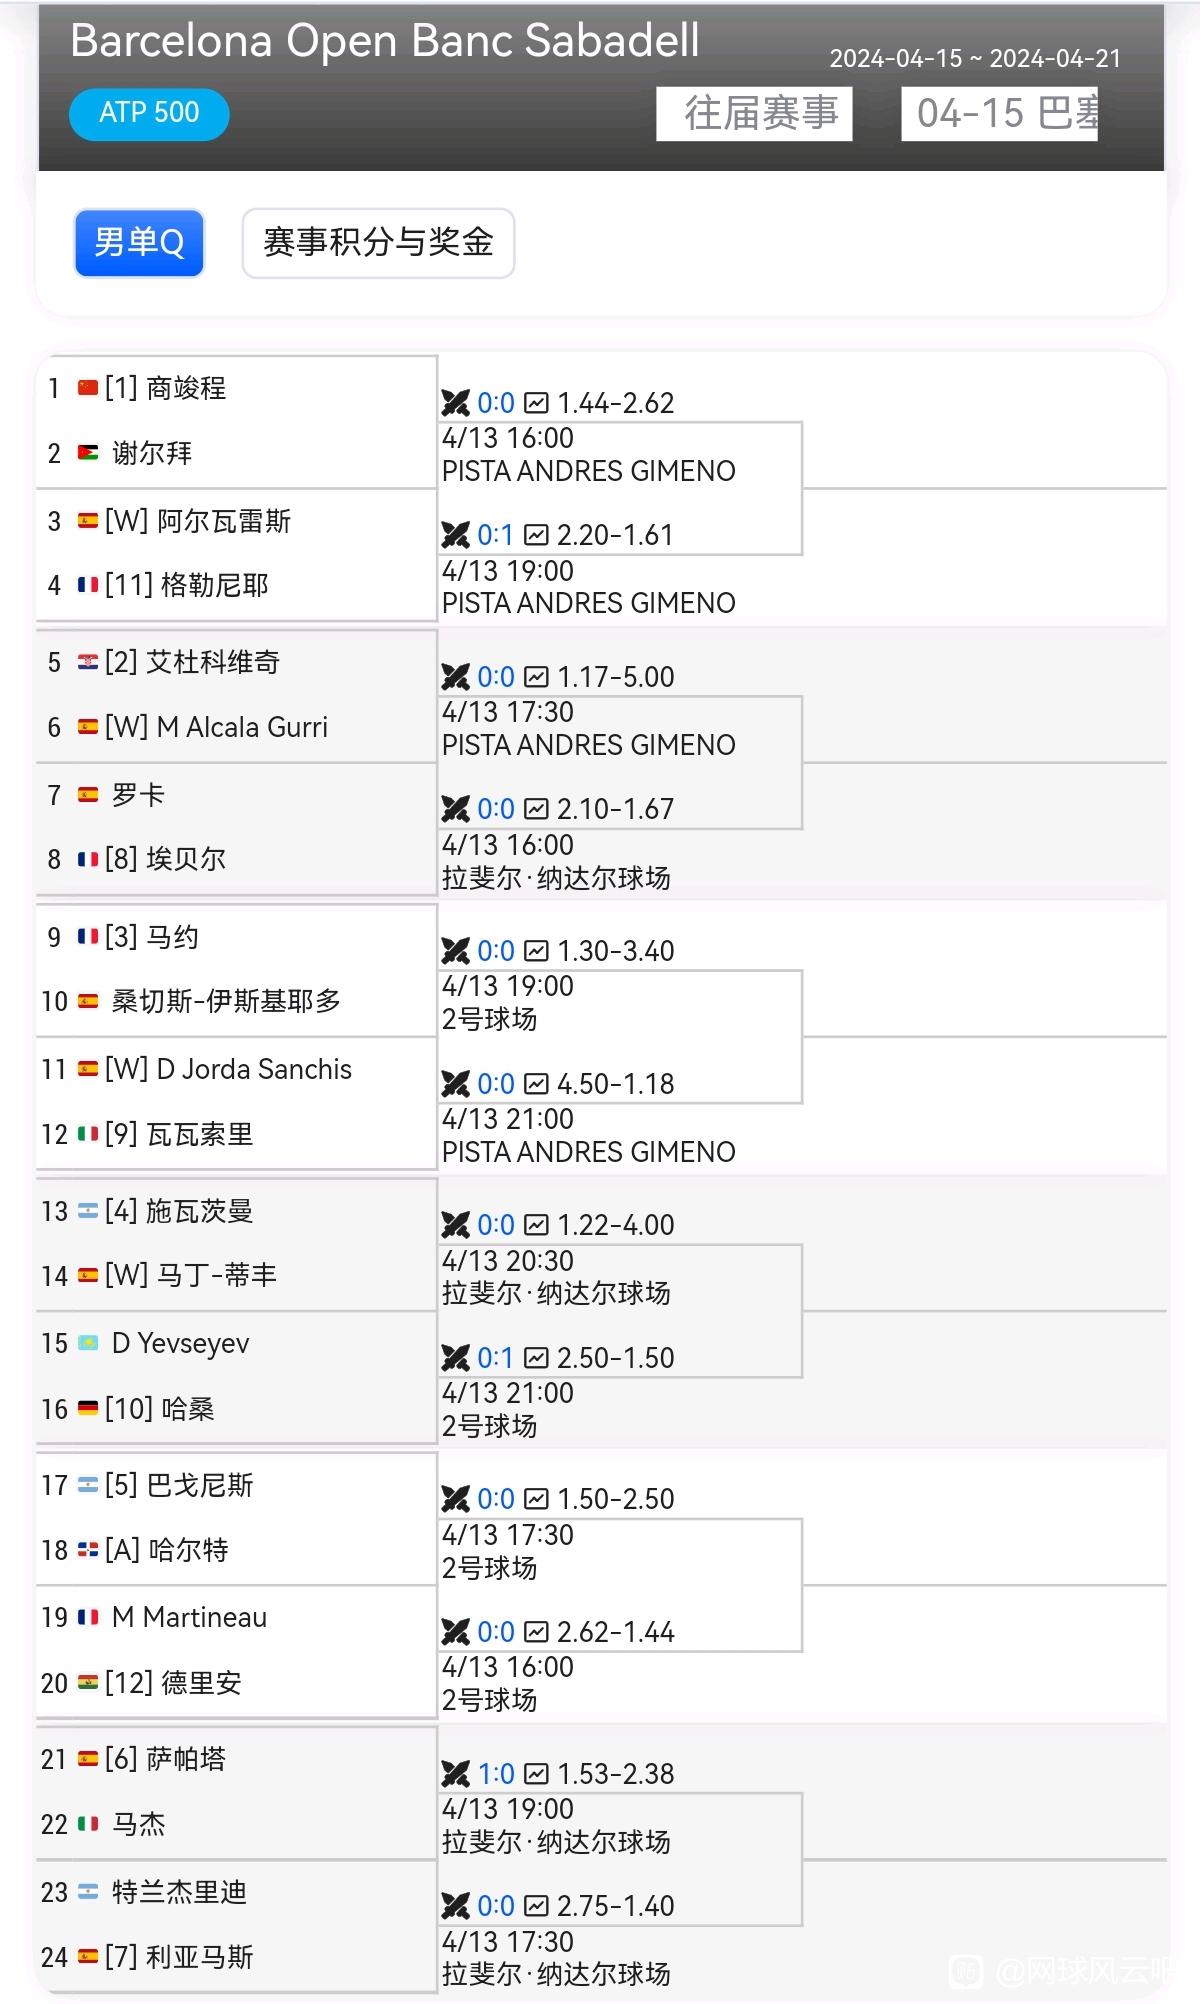The height and width of the screenshot is (2004, 1200).
Task: Open the 1:0 score link for 萨帕塔 match
Action: pyautogui.click(x=496, y=1774)
